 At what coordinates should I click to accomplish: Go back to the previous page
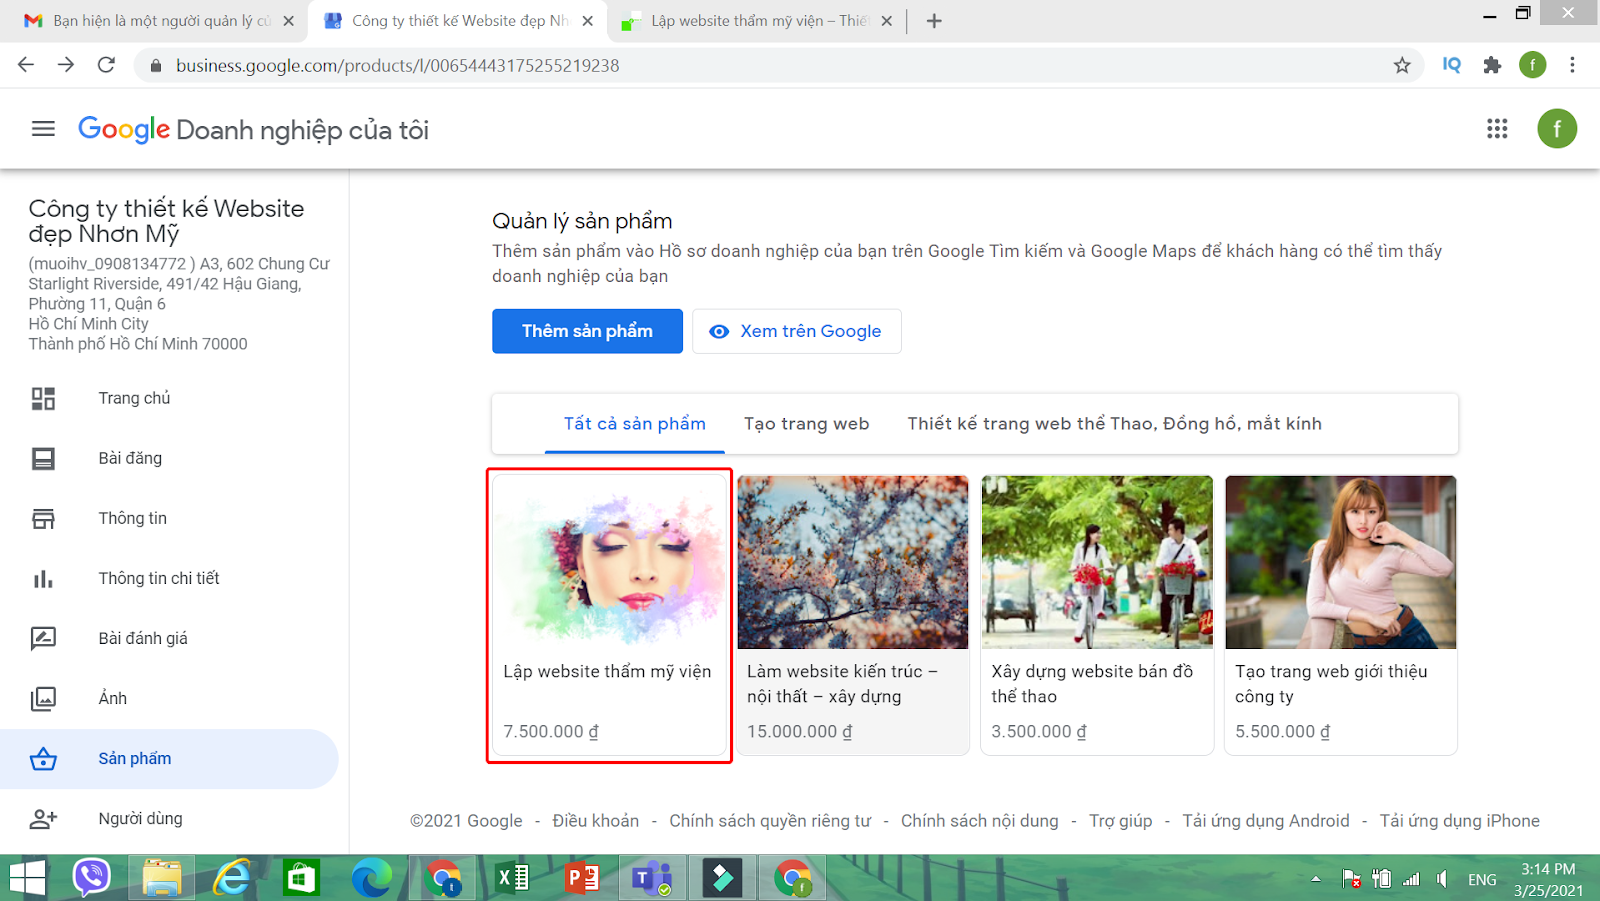point(26,65)
